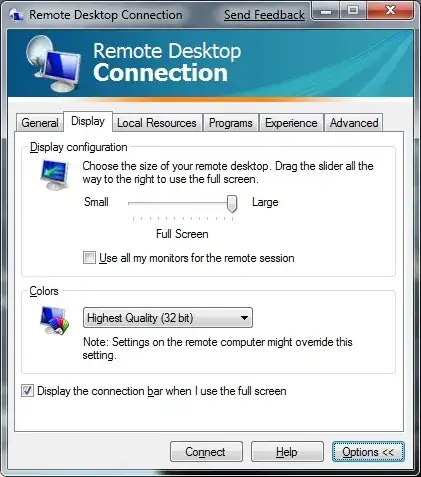Click the large Remote Desktop banner computer icon
Screen dimensions: 421x477
tap(53, 64)
